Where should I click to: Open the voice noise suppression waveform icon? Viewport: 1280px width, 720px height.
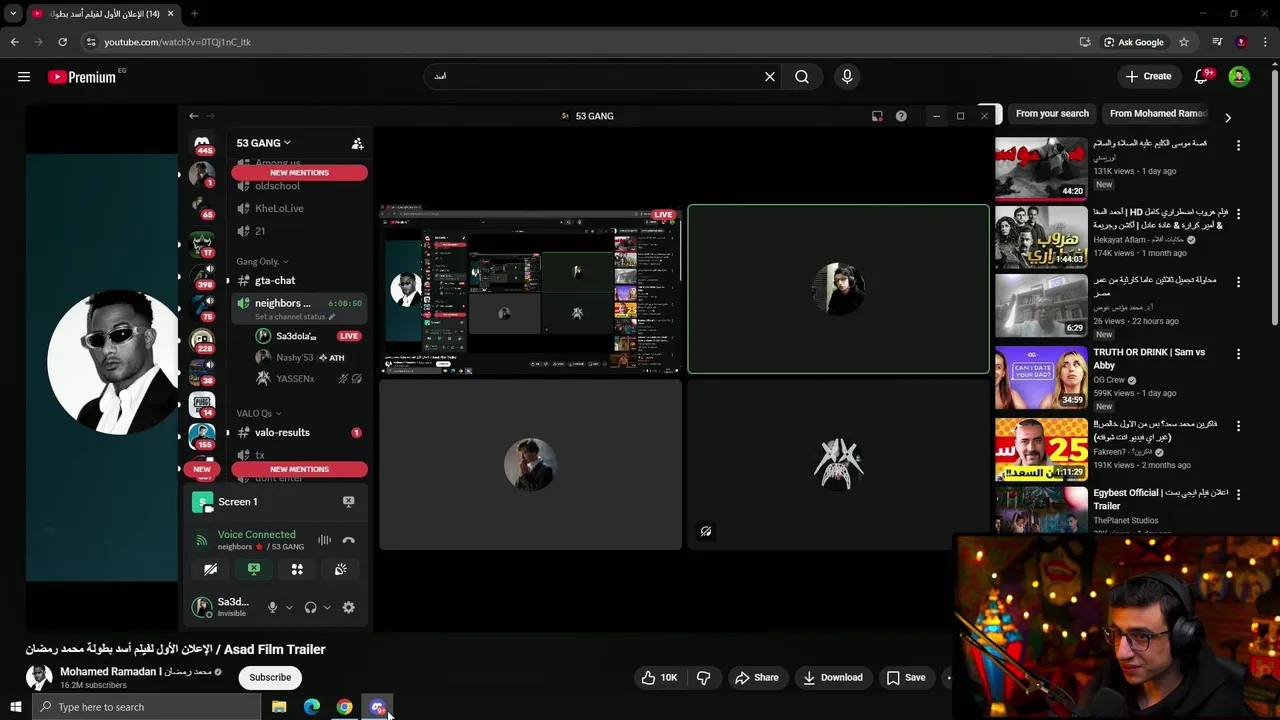coord(324,540)
